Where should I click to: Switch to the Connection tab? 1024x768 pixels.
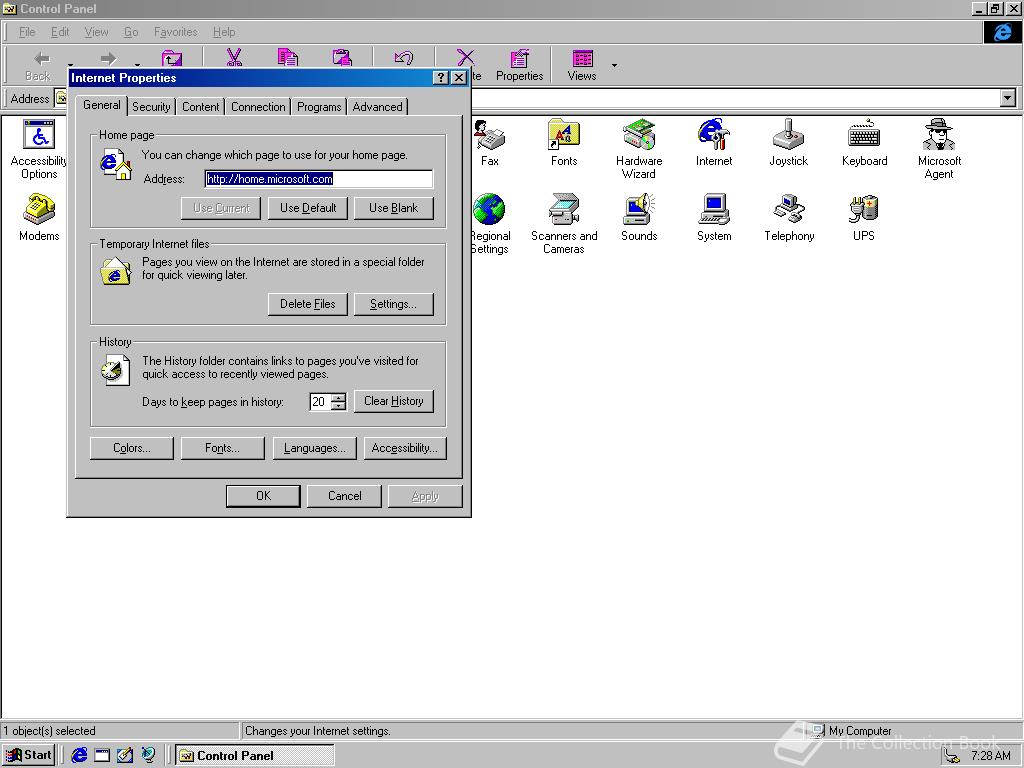[258, 107]
